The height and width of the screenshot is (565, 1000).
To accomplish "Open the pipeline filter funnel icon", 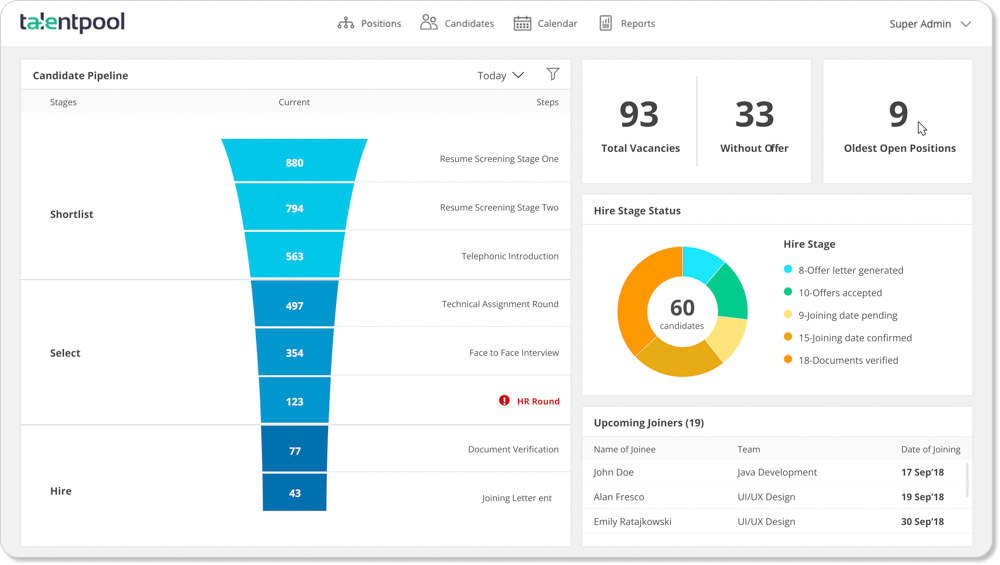I will pyautogui.click(x=553, y=74).
